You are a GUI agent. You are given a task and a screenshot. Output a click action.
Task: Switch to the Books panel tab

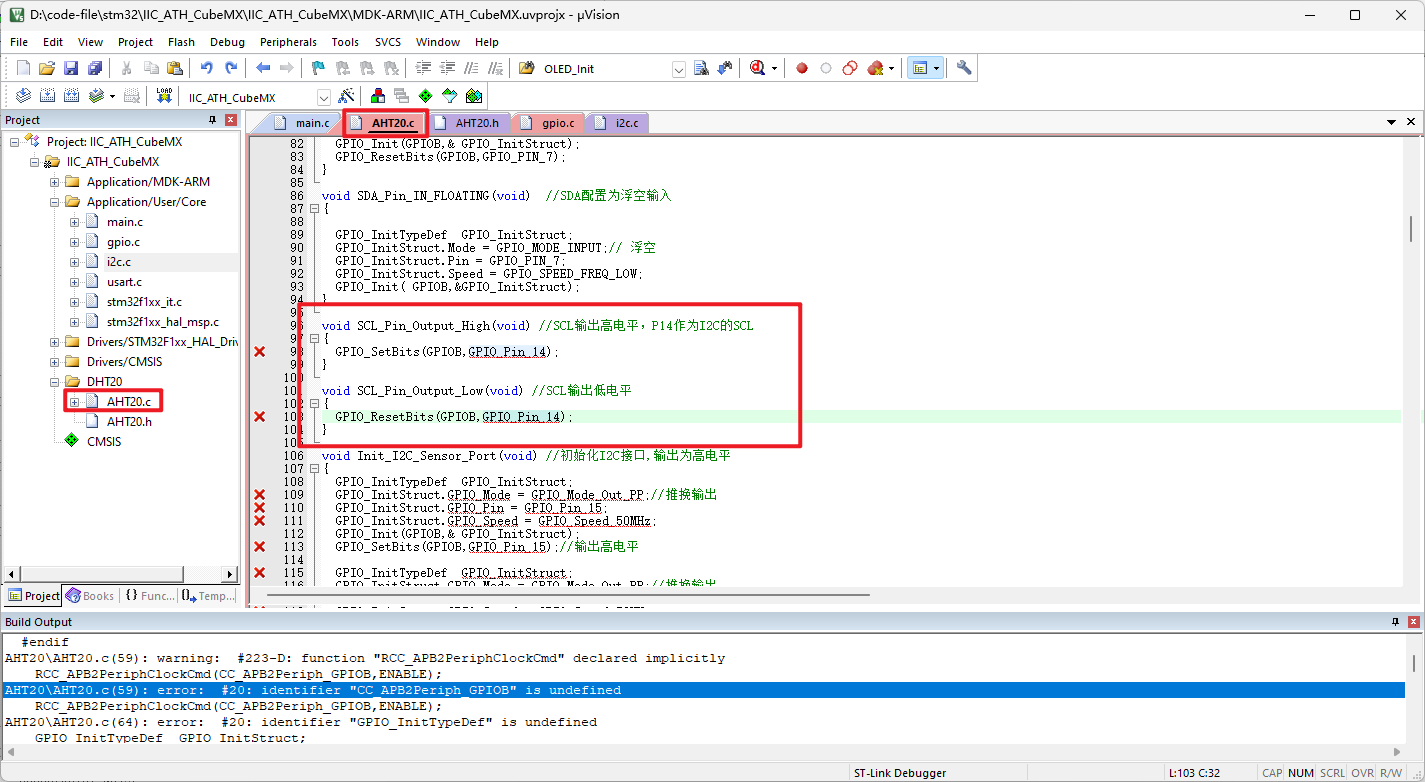click(x=90, y=595)
